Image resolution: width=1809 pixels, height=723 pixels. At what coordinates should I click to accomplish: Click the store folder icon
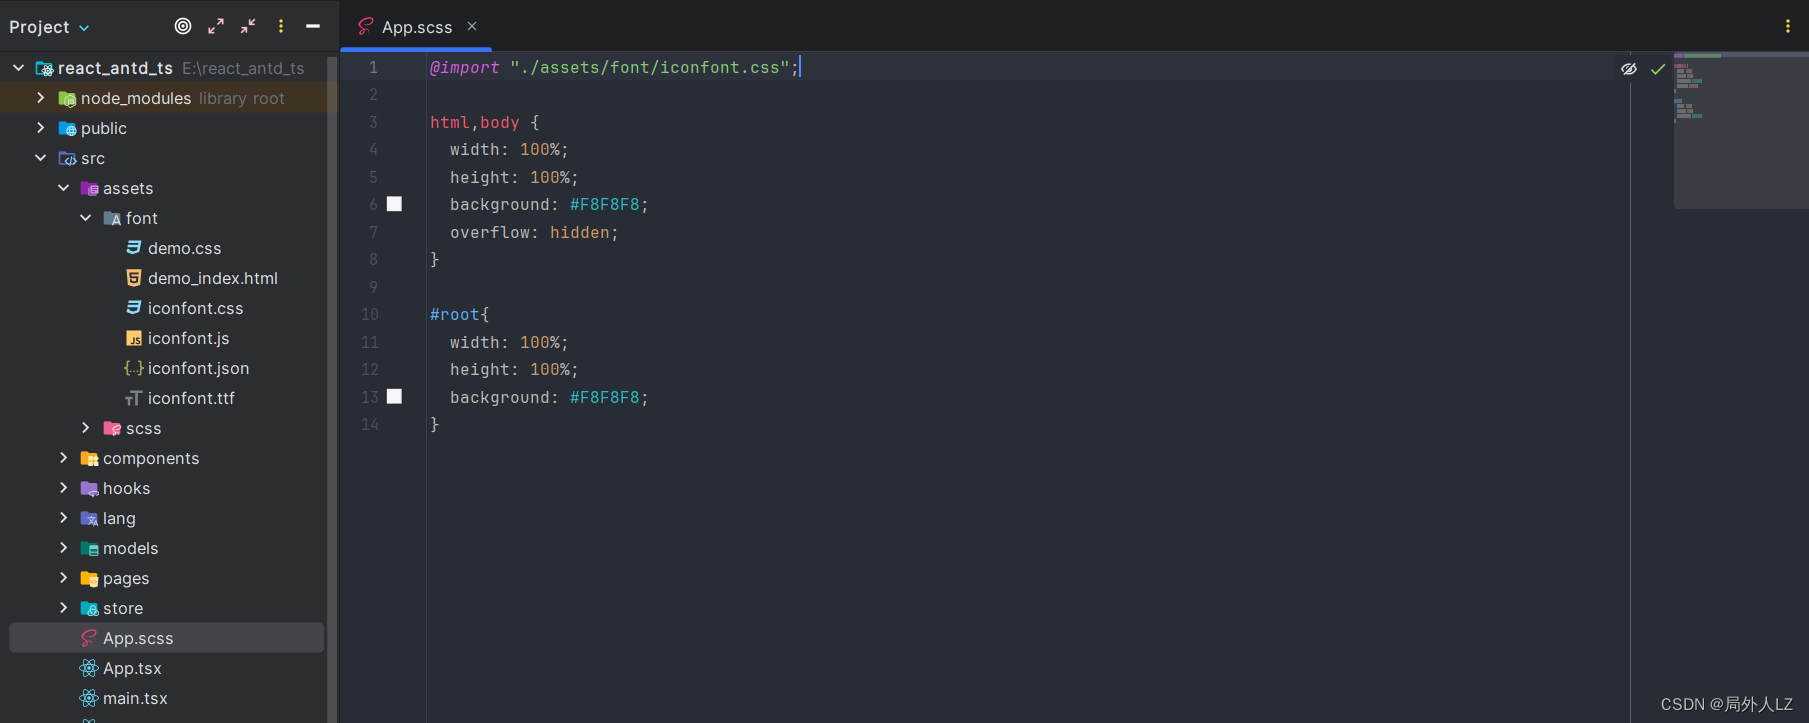tap(90, 609)
